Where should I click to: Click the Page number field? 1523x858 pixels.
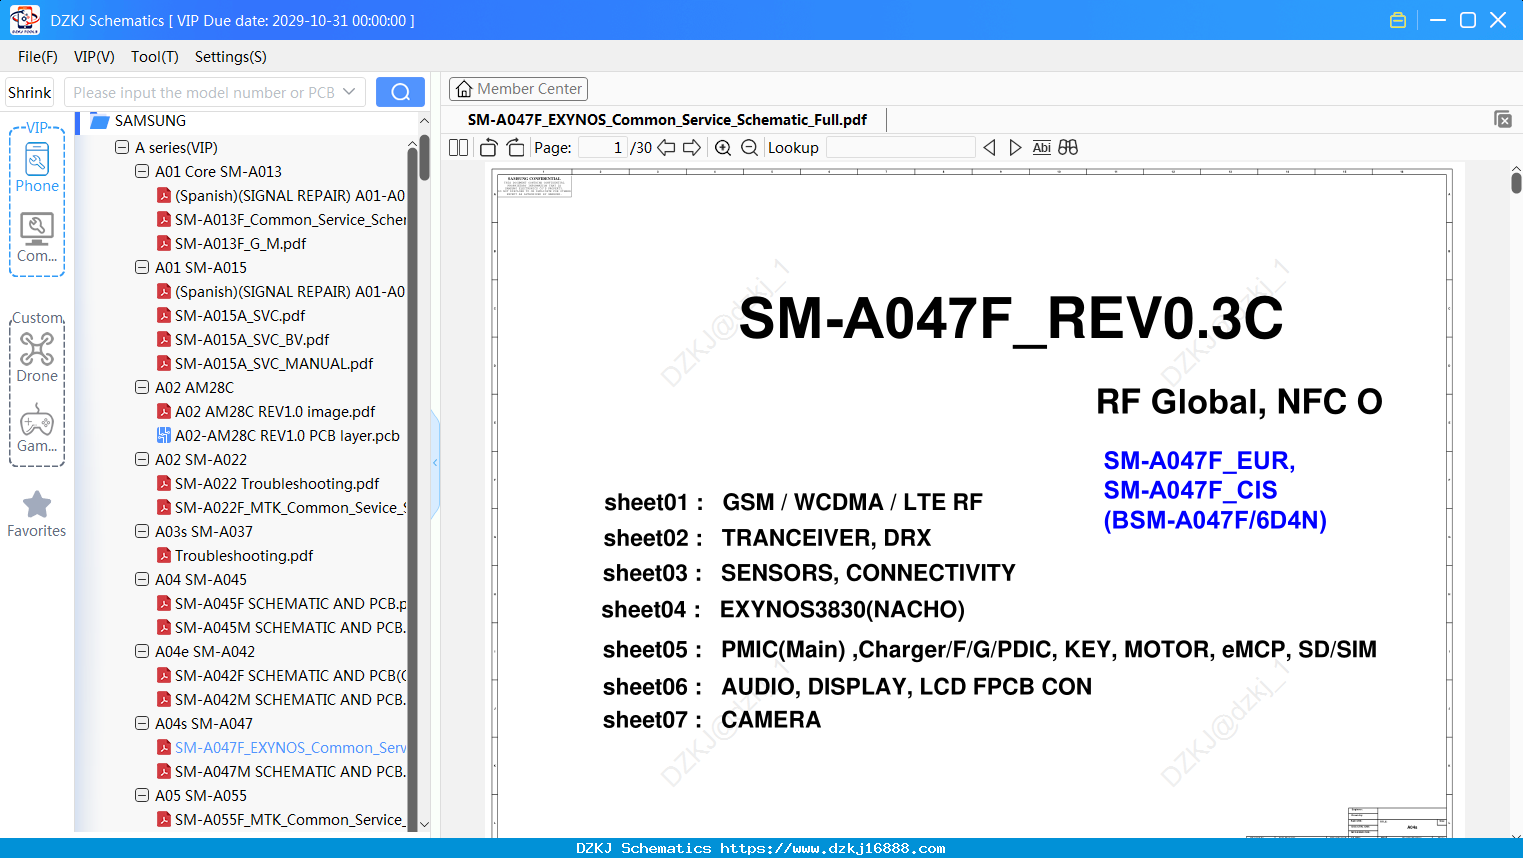[x=603, y=148]
